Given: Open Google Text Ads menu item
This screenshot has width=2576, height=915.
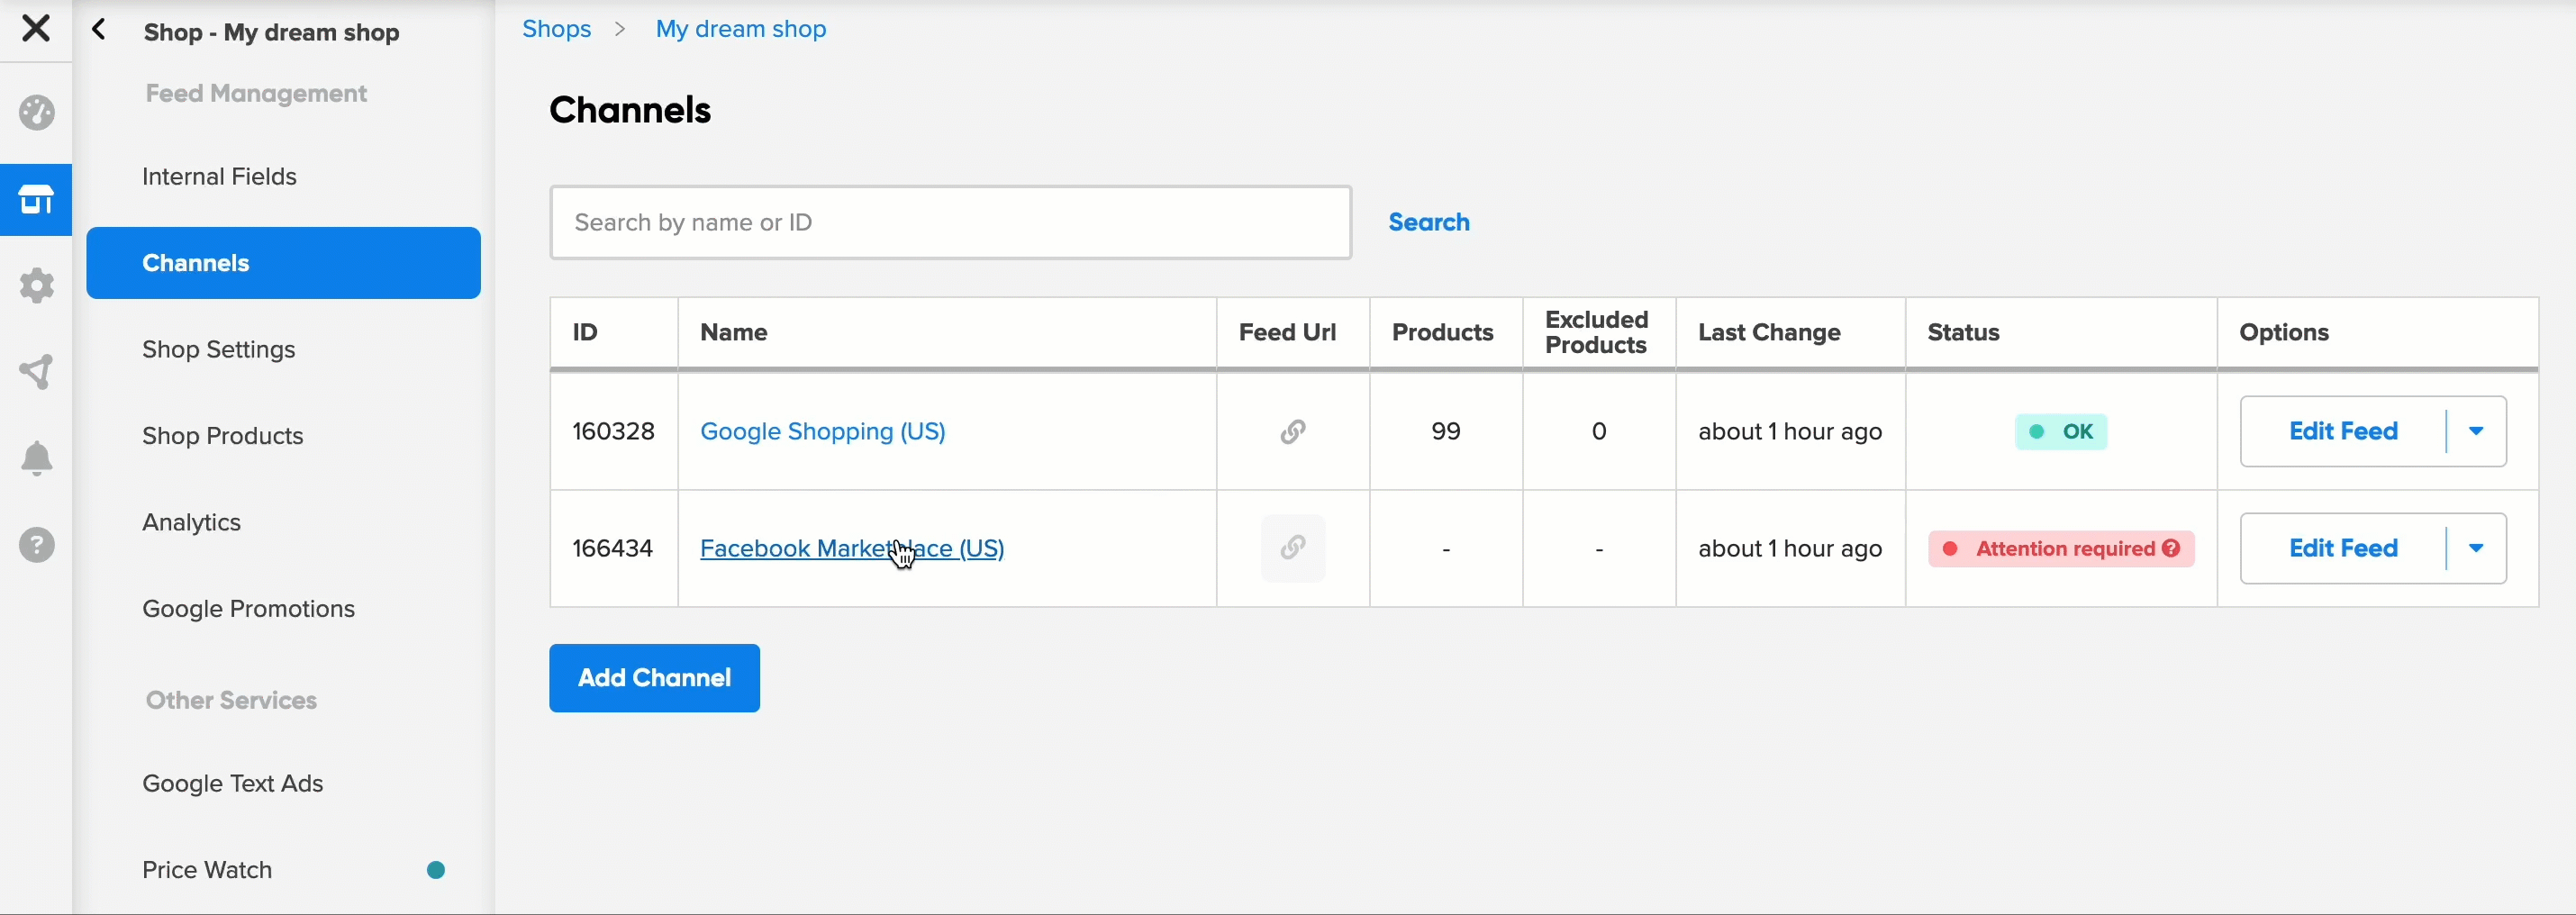Looking at the screenshot, I should [x=232, y=784].
